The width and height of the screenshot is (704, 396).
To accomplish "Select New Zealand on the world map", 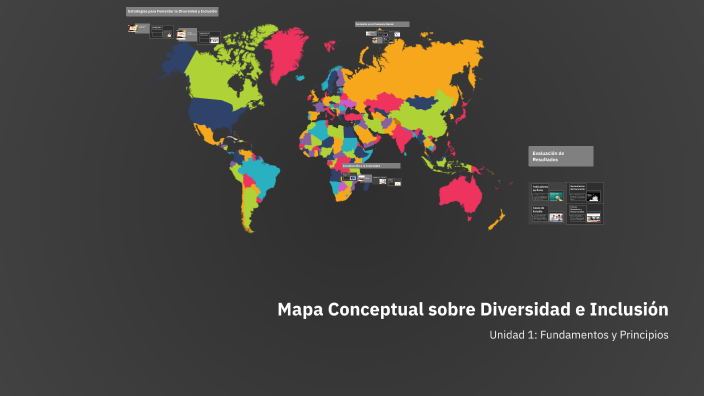I will pos(497,220).
